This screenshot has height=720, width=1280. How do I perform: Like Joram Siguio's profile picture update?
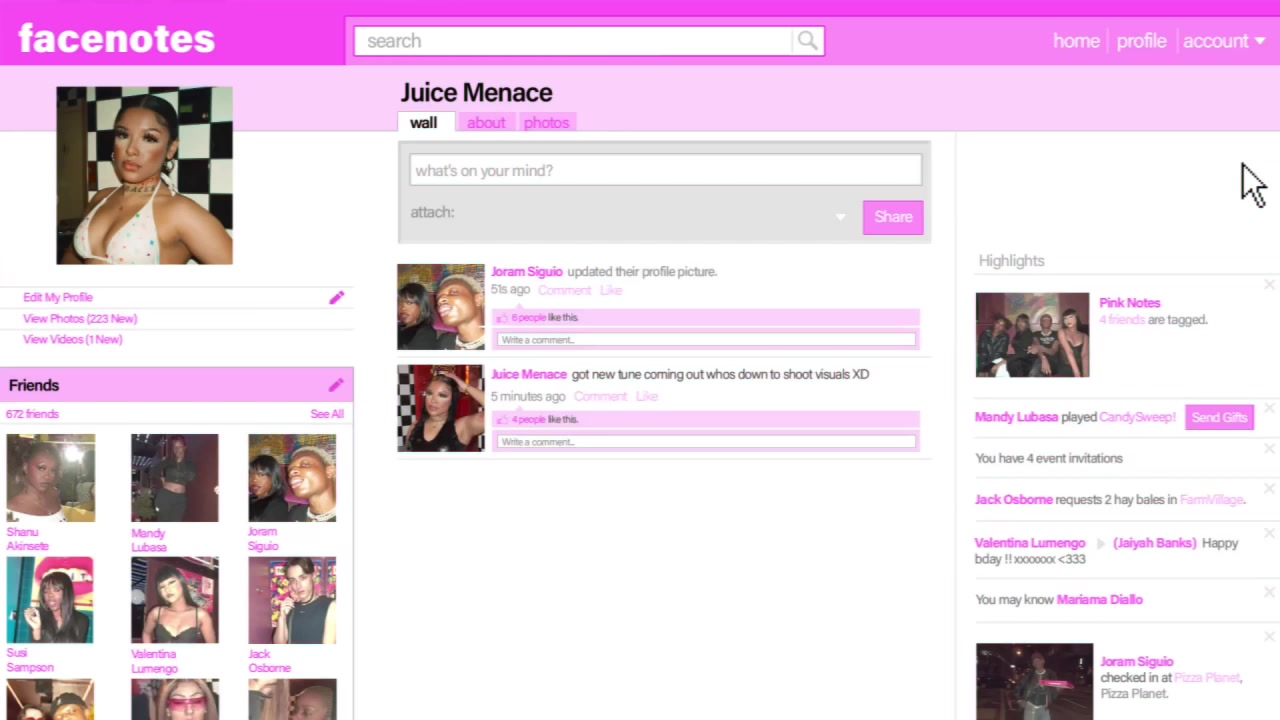[x=611, y=290]
